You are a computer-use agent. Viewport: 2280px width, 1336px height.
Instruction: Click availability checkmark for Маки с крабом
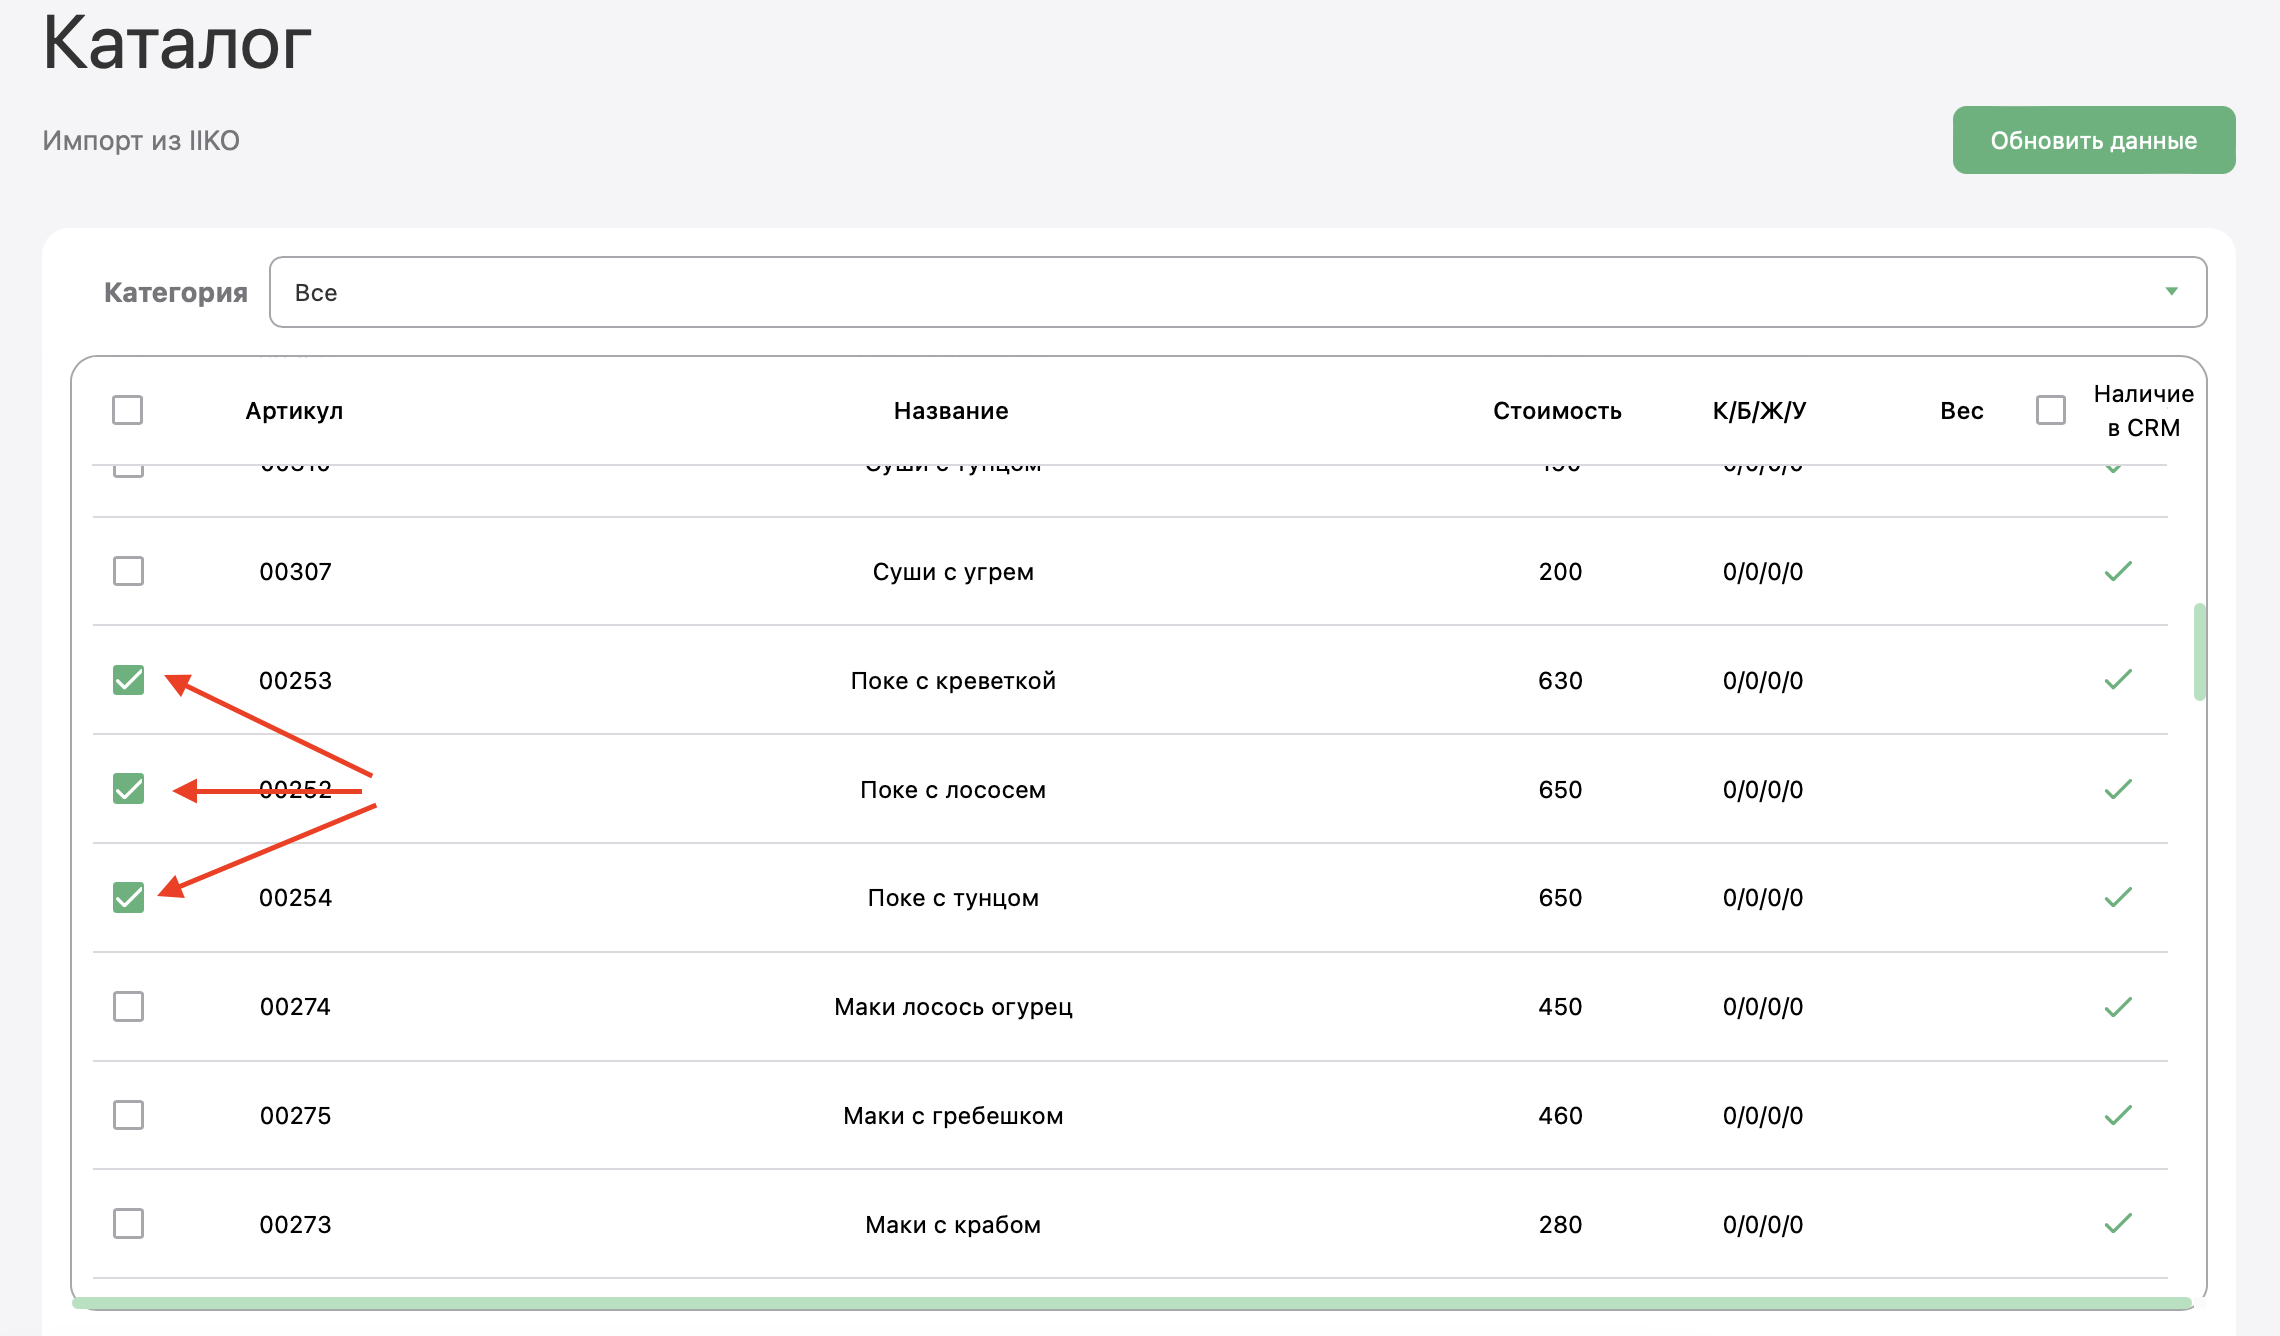[x=2117, y=1223]
